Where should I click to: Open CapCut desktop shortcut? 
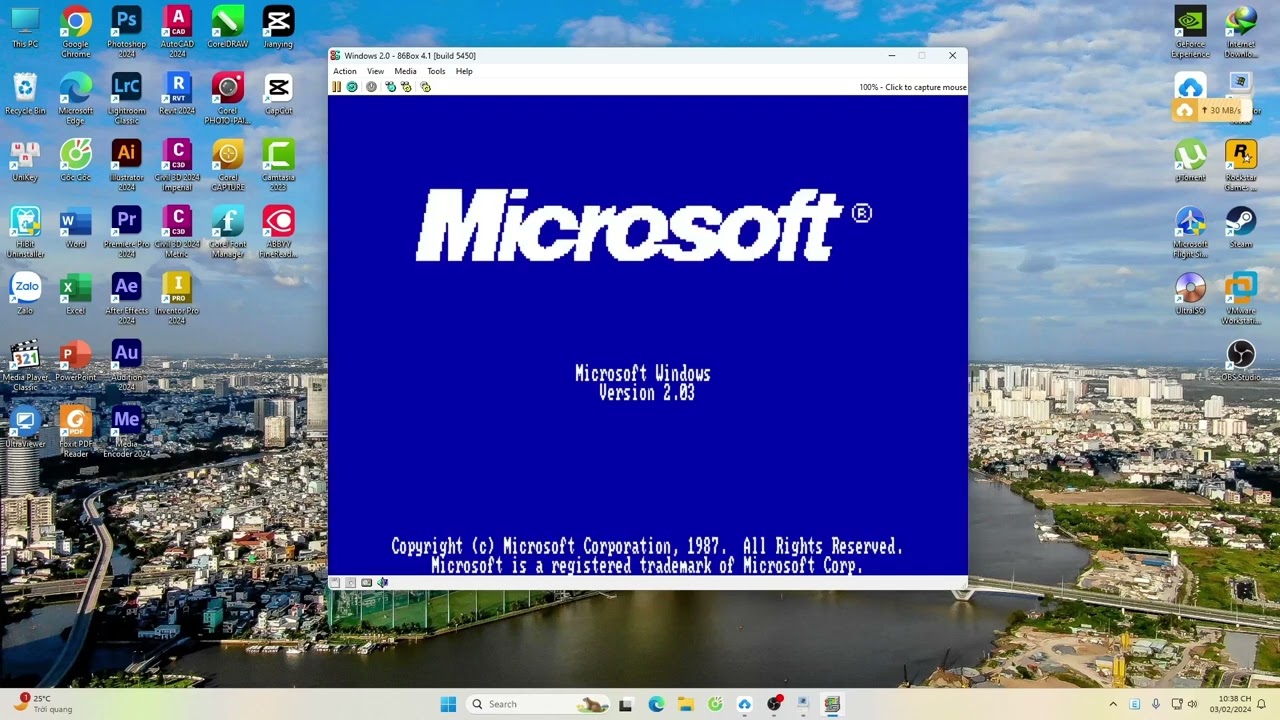[278, 94]
